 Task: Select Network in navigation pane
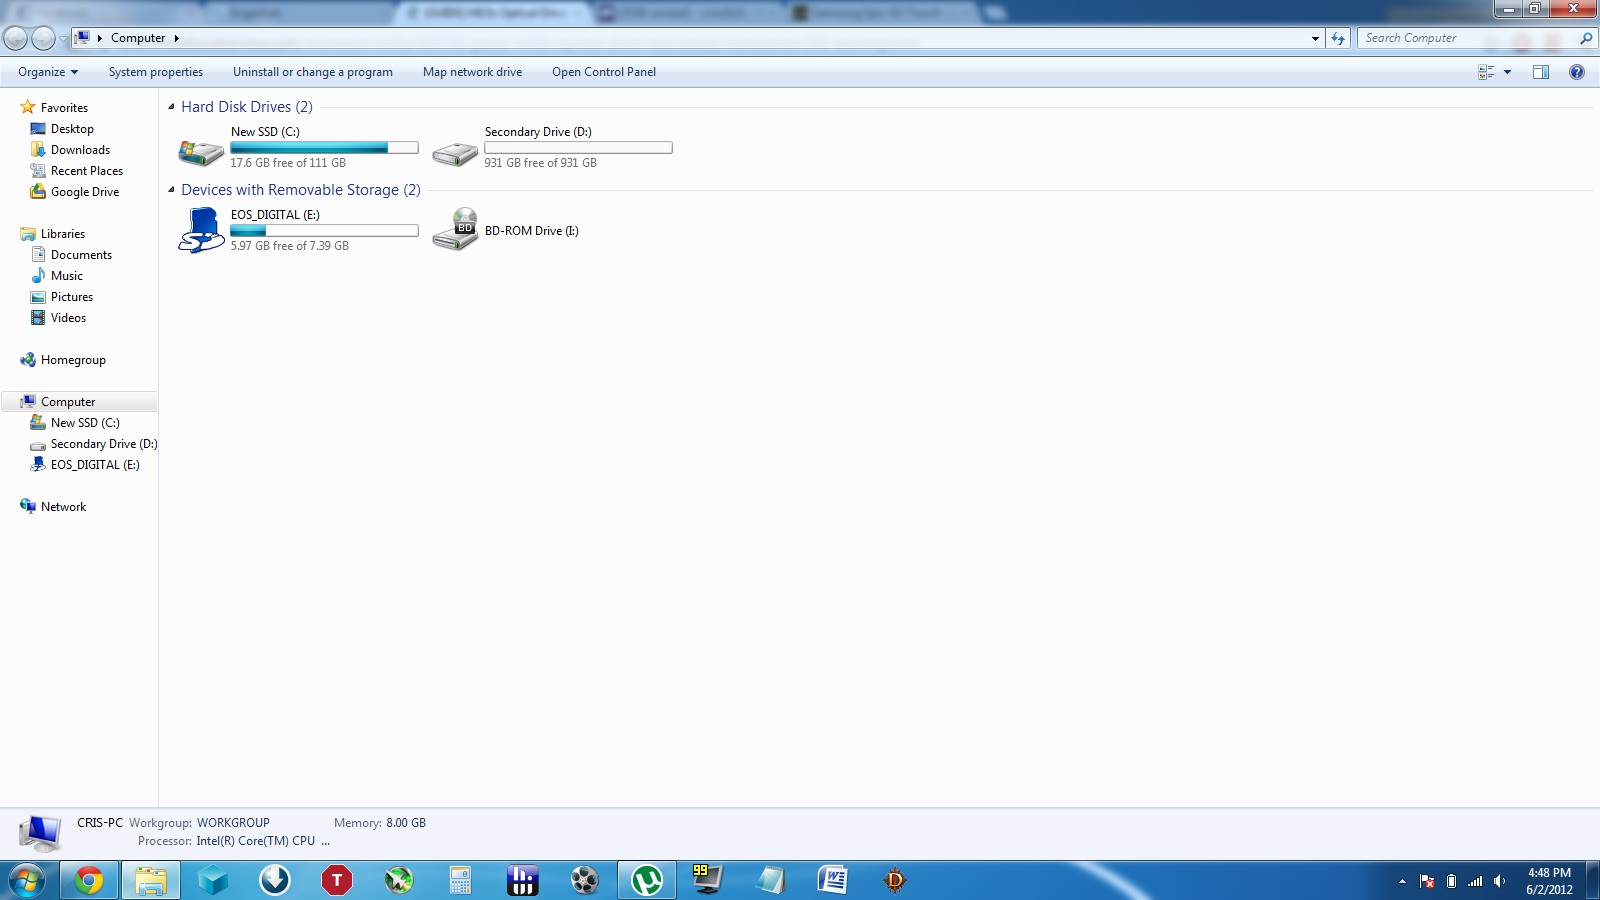coord(63,507)
